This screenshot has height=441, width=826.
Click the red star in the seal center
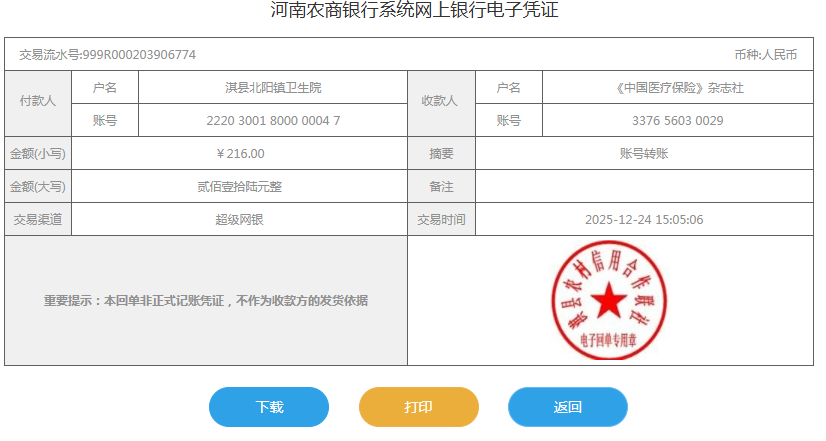607,299
